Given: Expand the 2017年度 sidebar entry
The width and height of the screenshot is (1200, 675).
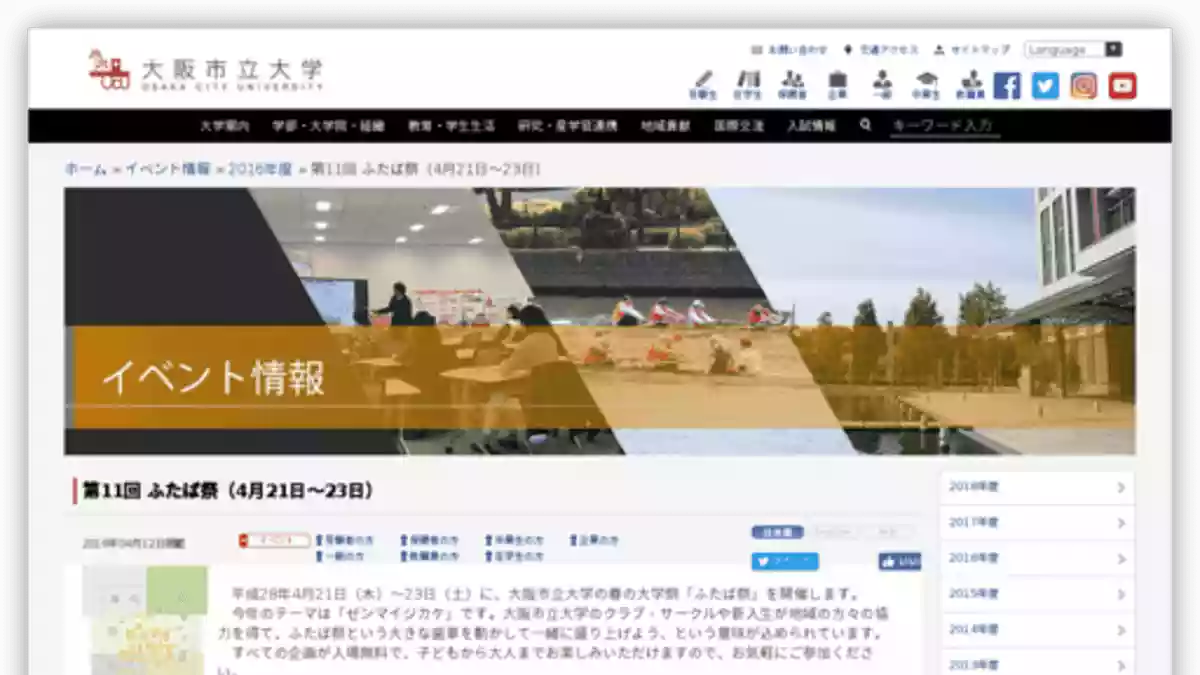Looking at the screenshot, I should pyautogui.click(x=1037, y=523).
